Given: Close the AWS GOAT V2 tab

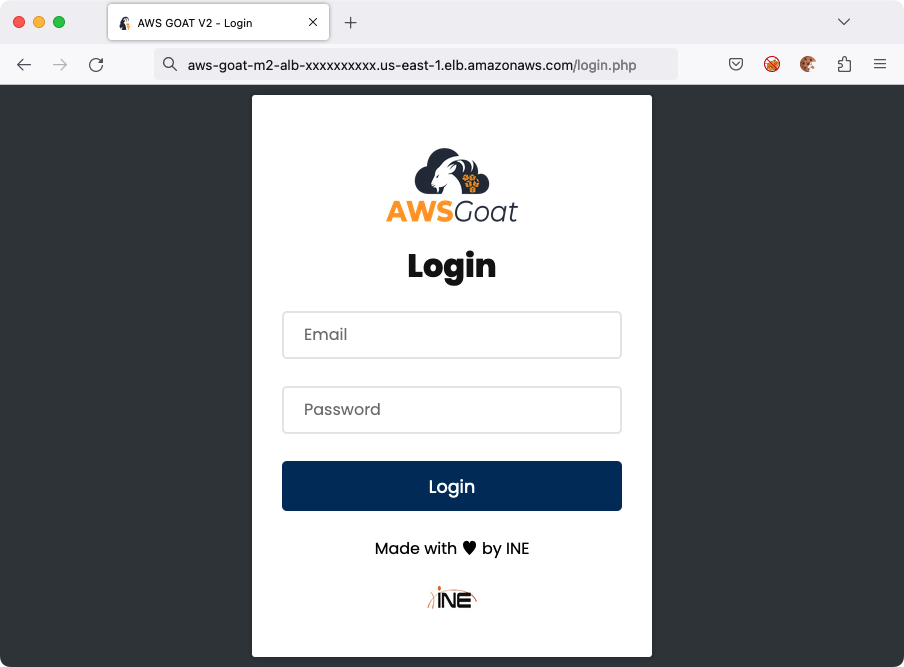Looking at the screenshot, I should tap(313, 22).
